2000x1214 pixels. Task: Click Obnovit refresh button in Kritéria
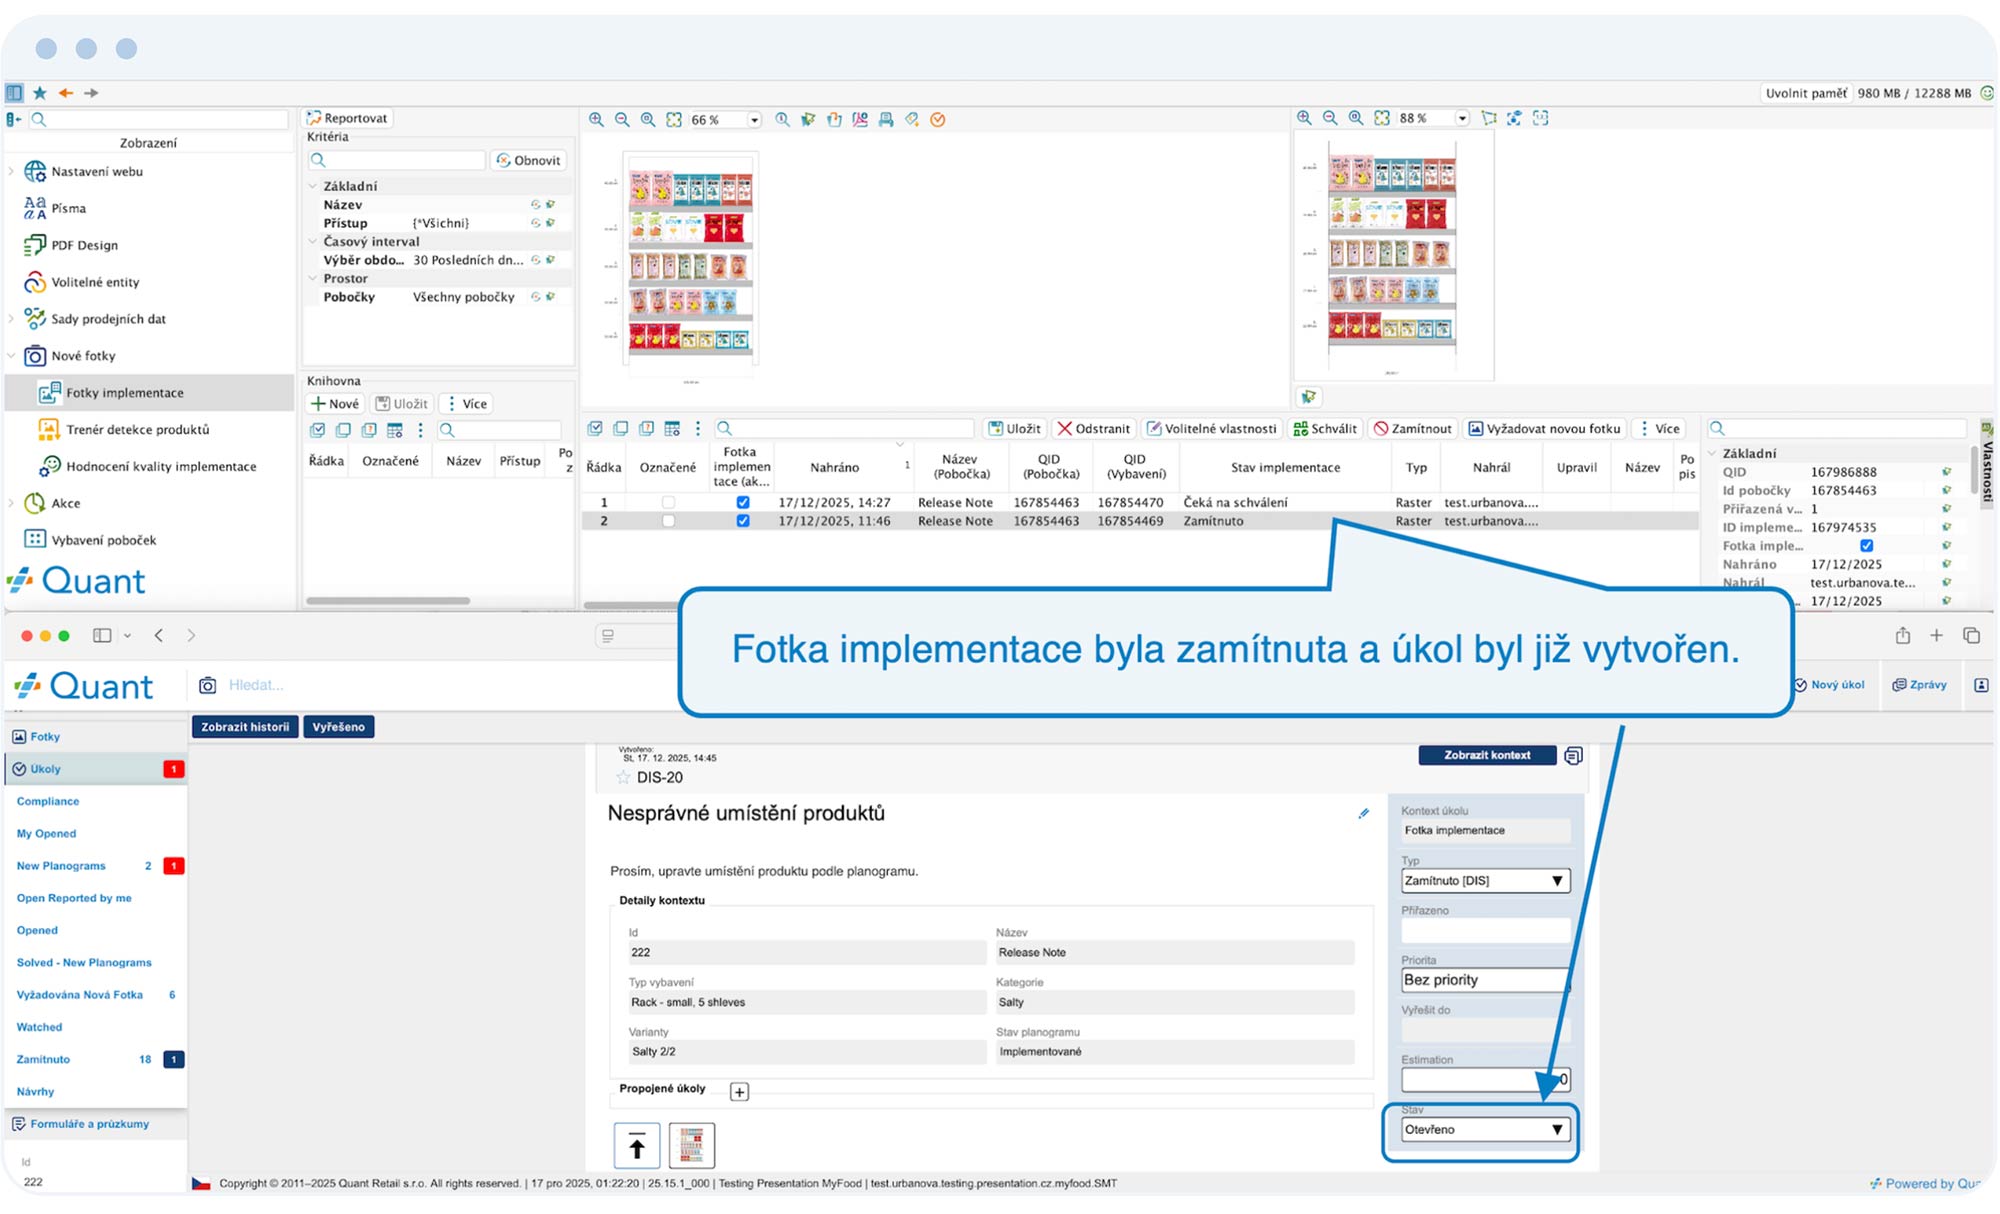pos(529,161)
